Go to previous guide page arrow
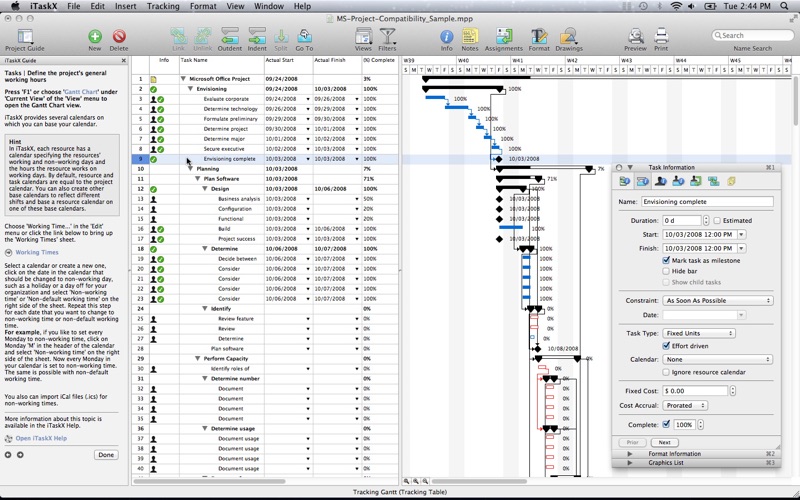This screenshot has height=500, width=800. click(8, 455)
